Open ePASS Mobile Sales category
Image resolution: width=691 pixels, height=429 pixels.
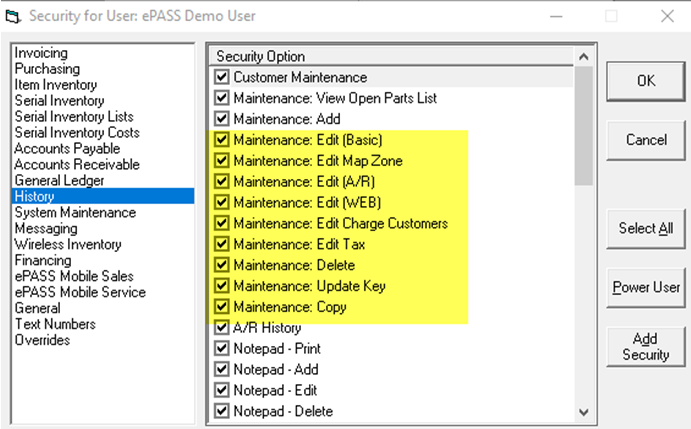pyautogui.click(x=74, y=276)
